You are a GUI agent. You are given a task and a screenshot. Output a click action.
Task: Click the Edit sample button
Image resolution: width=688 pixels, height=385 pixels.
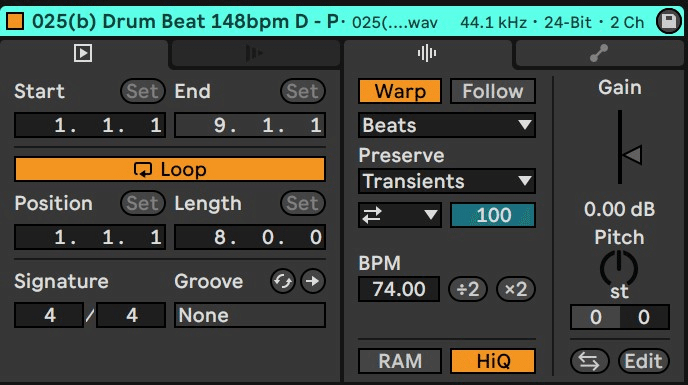tap(644, 361)
